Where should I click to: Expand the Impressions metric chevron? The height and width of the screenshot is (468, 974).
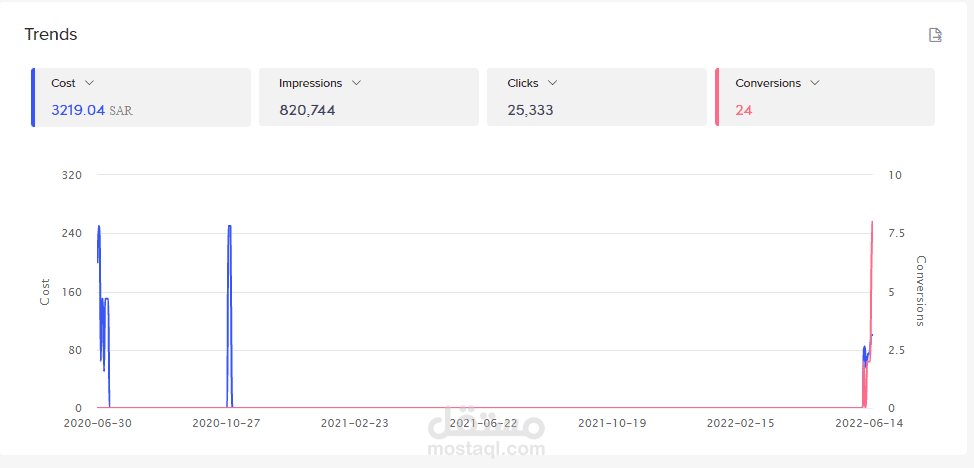pos(356,83)
